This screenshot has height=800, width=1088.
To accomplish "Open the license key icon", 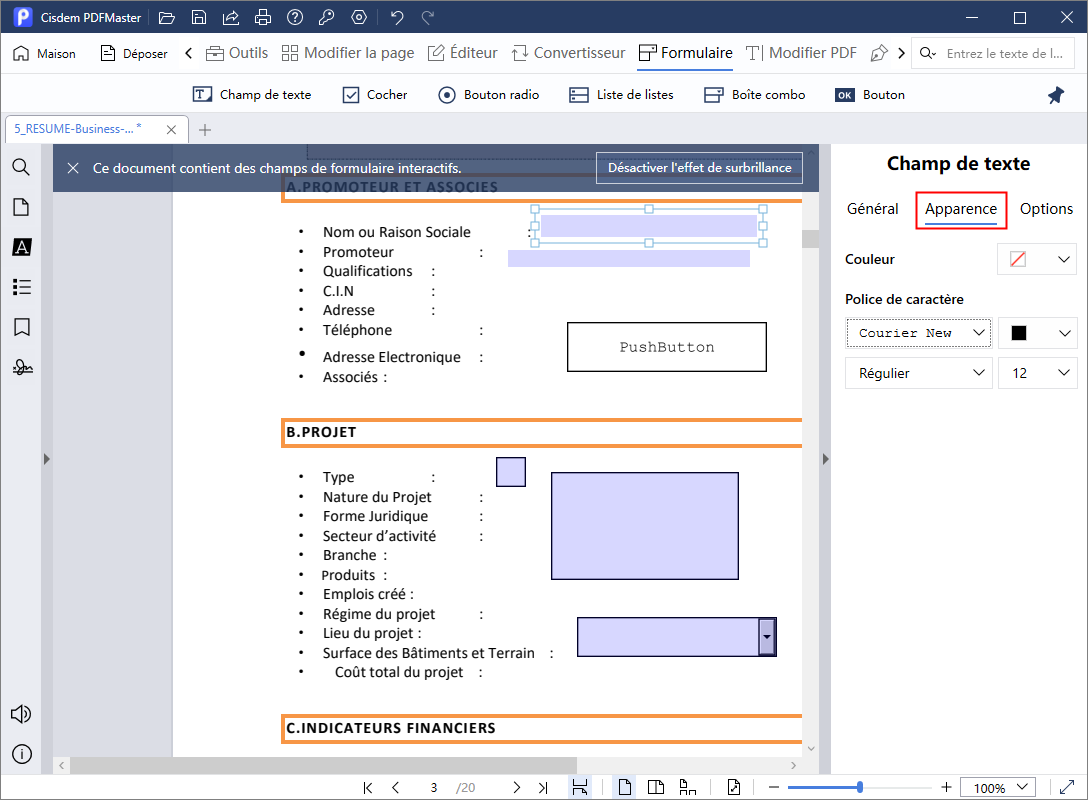I will 327,17.
